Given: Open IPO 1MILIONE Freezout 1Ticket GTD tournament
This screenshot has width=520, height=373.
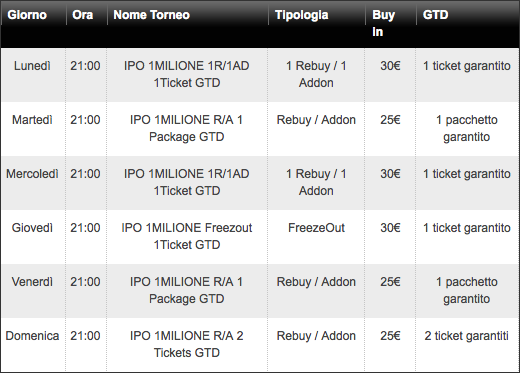Looking at the screenshot, I should [x=187, y=236].
